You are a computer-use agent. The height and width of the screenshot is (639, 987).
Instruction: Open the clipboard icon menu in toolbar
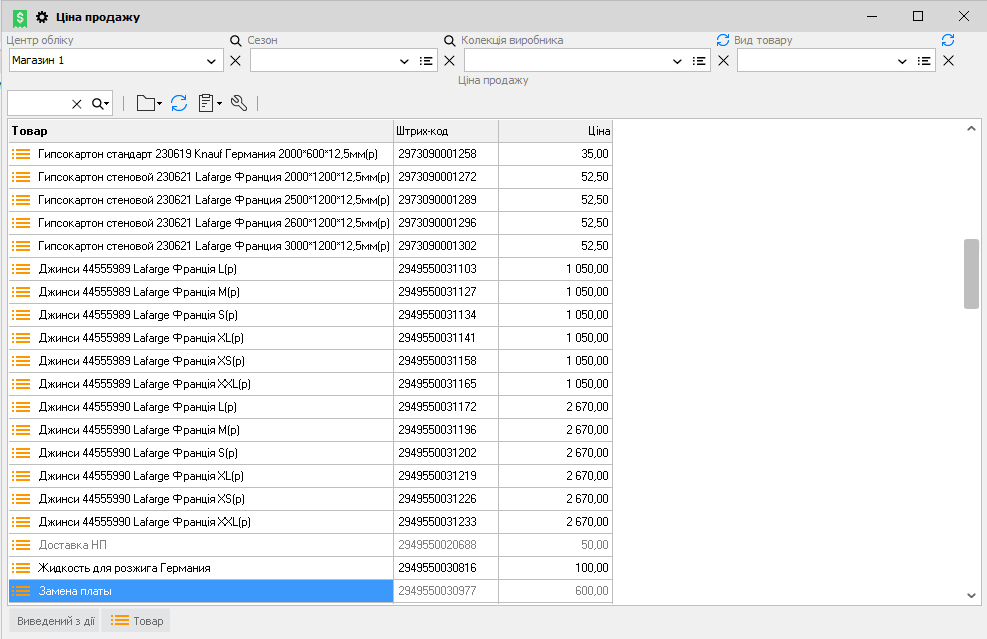pos(209,103)
